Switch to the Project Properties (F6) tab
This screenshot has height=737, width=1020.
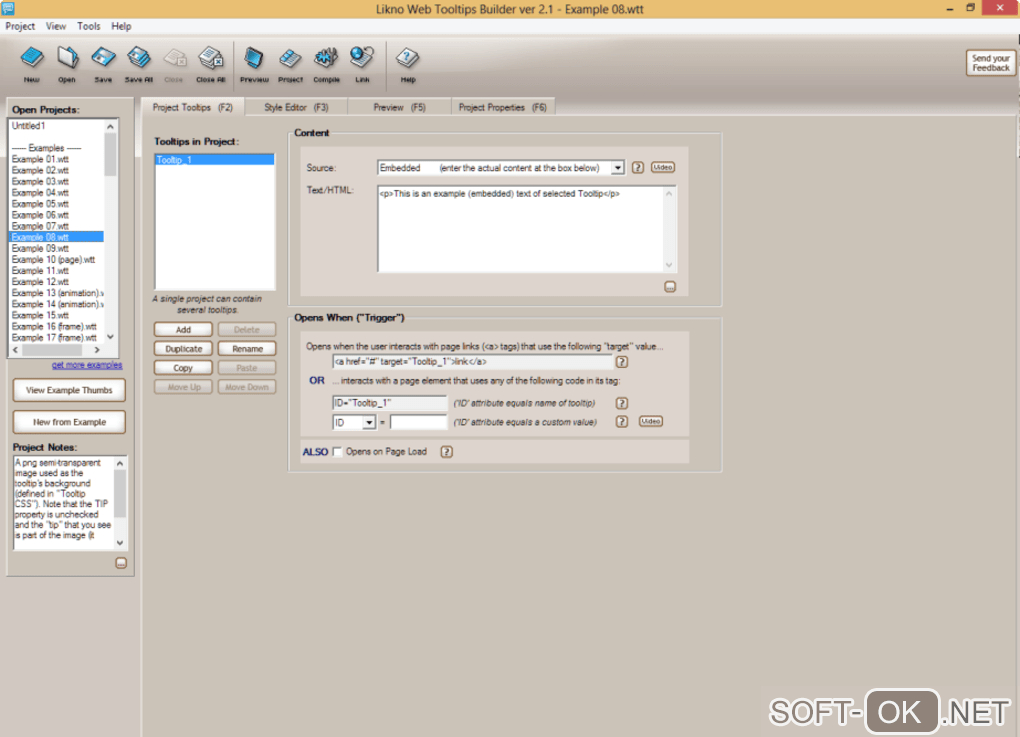pos(503,107)
